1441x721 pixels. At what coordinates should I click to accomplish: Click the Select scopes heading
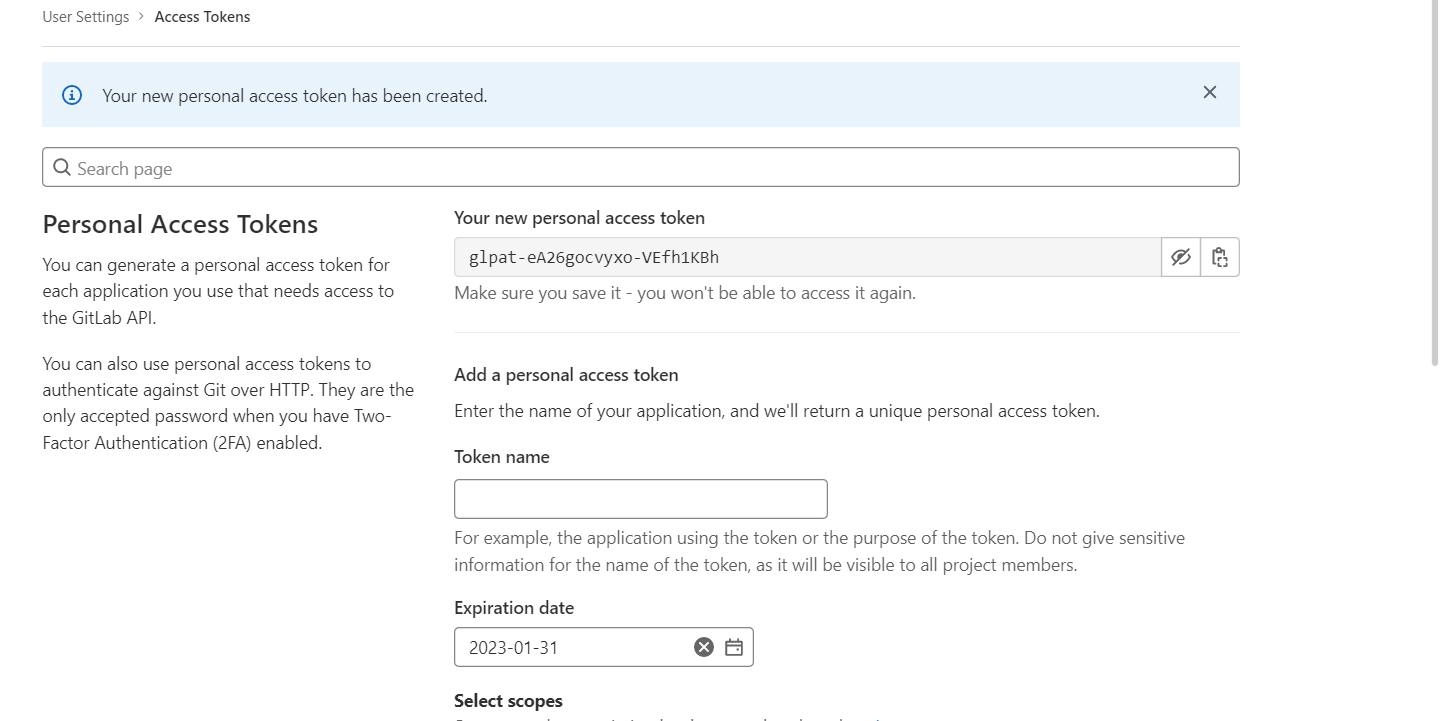(508, 701)
